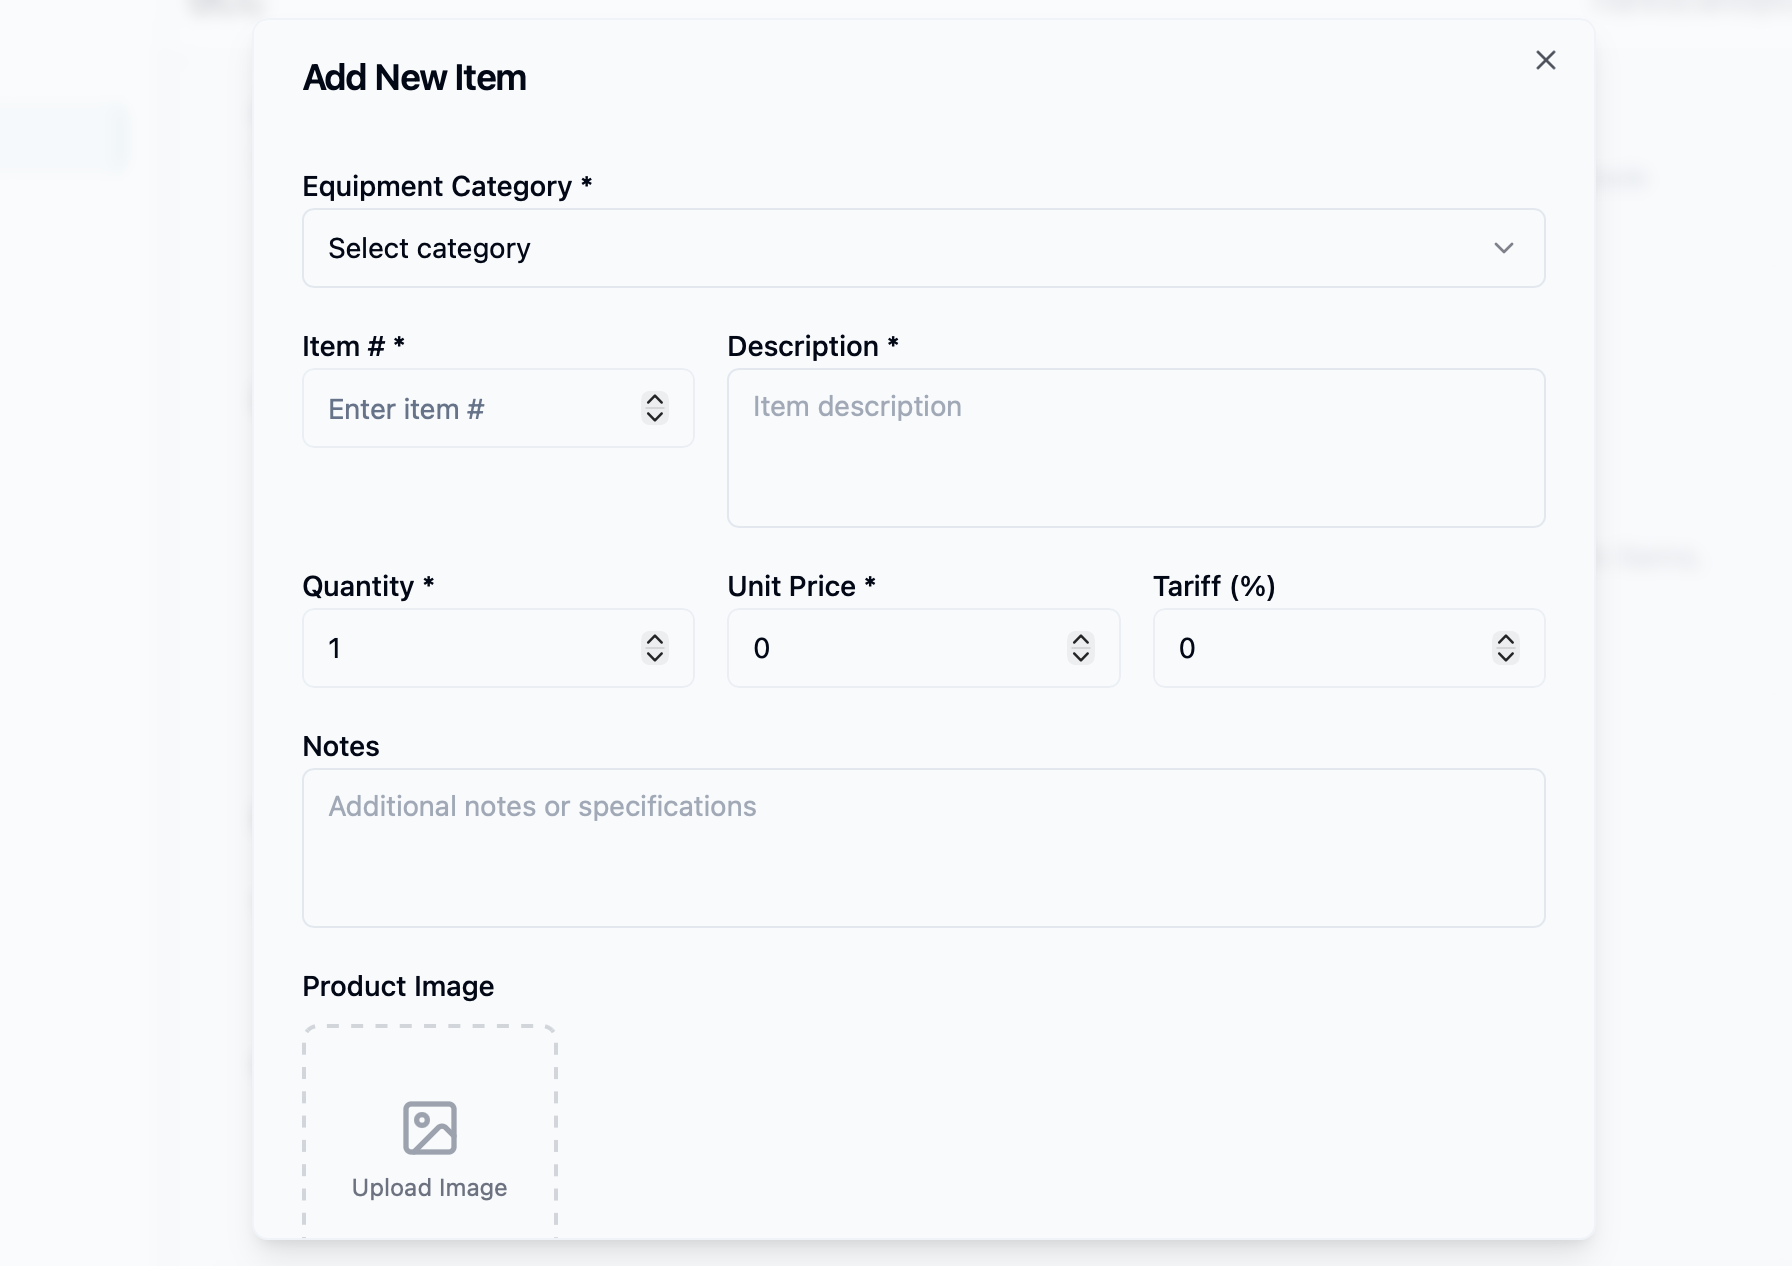
Task: Increase Tariff percentage with up arrow
Action: click(x=1505, y=639)
